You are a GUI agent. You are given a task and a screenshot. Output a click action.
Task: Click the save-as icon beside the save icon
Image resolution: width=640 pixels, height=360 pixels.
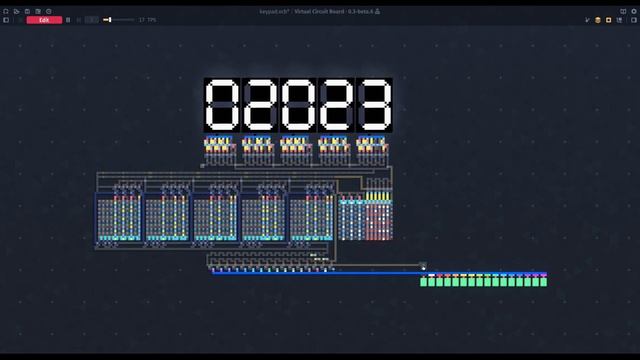38,11
